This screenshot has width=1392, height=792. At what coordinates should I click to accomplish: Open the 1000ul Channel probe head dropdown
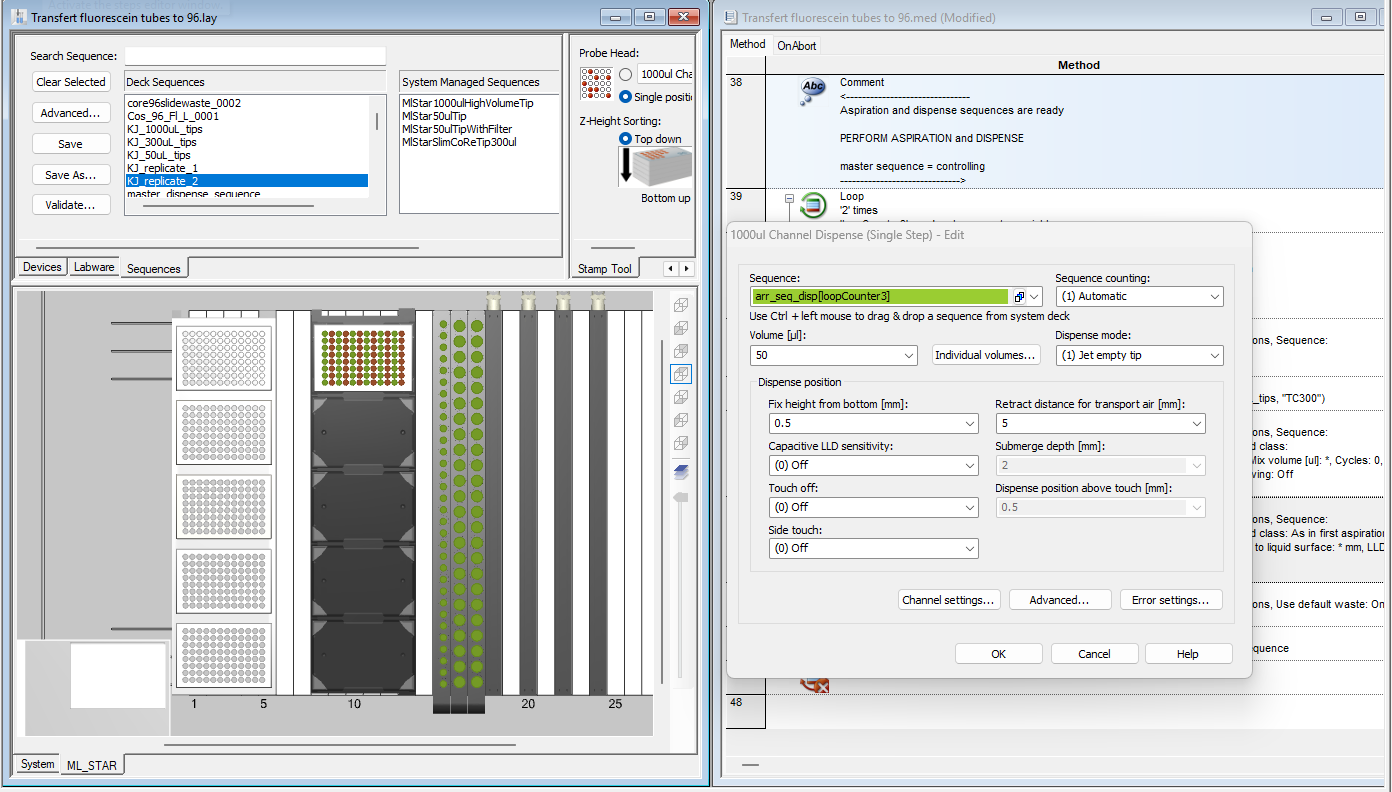(x=665, y=74)
